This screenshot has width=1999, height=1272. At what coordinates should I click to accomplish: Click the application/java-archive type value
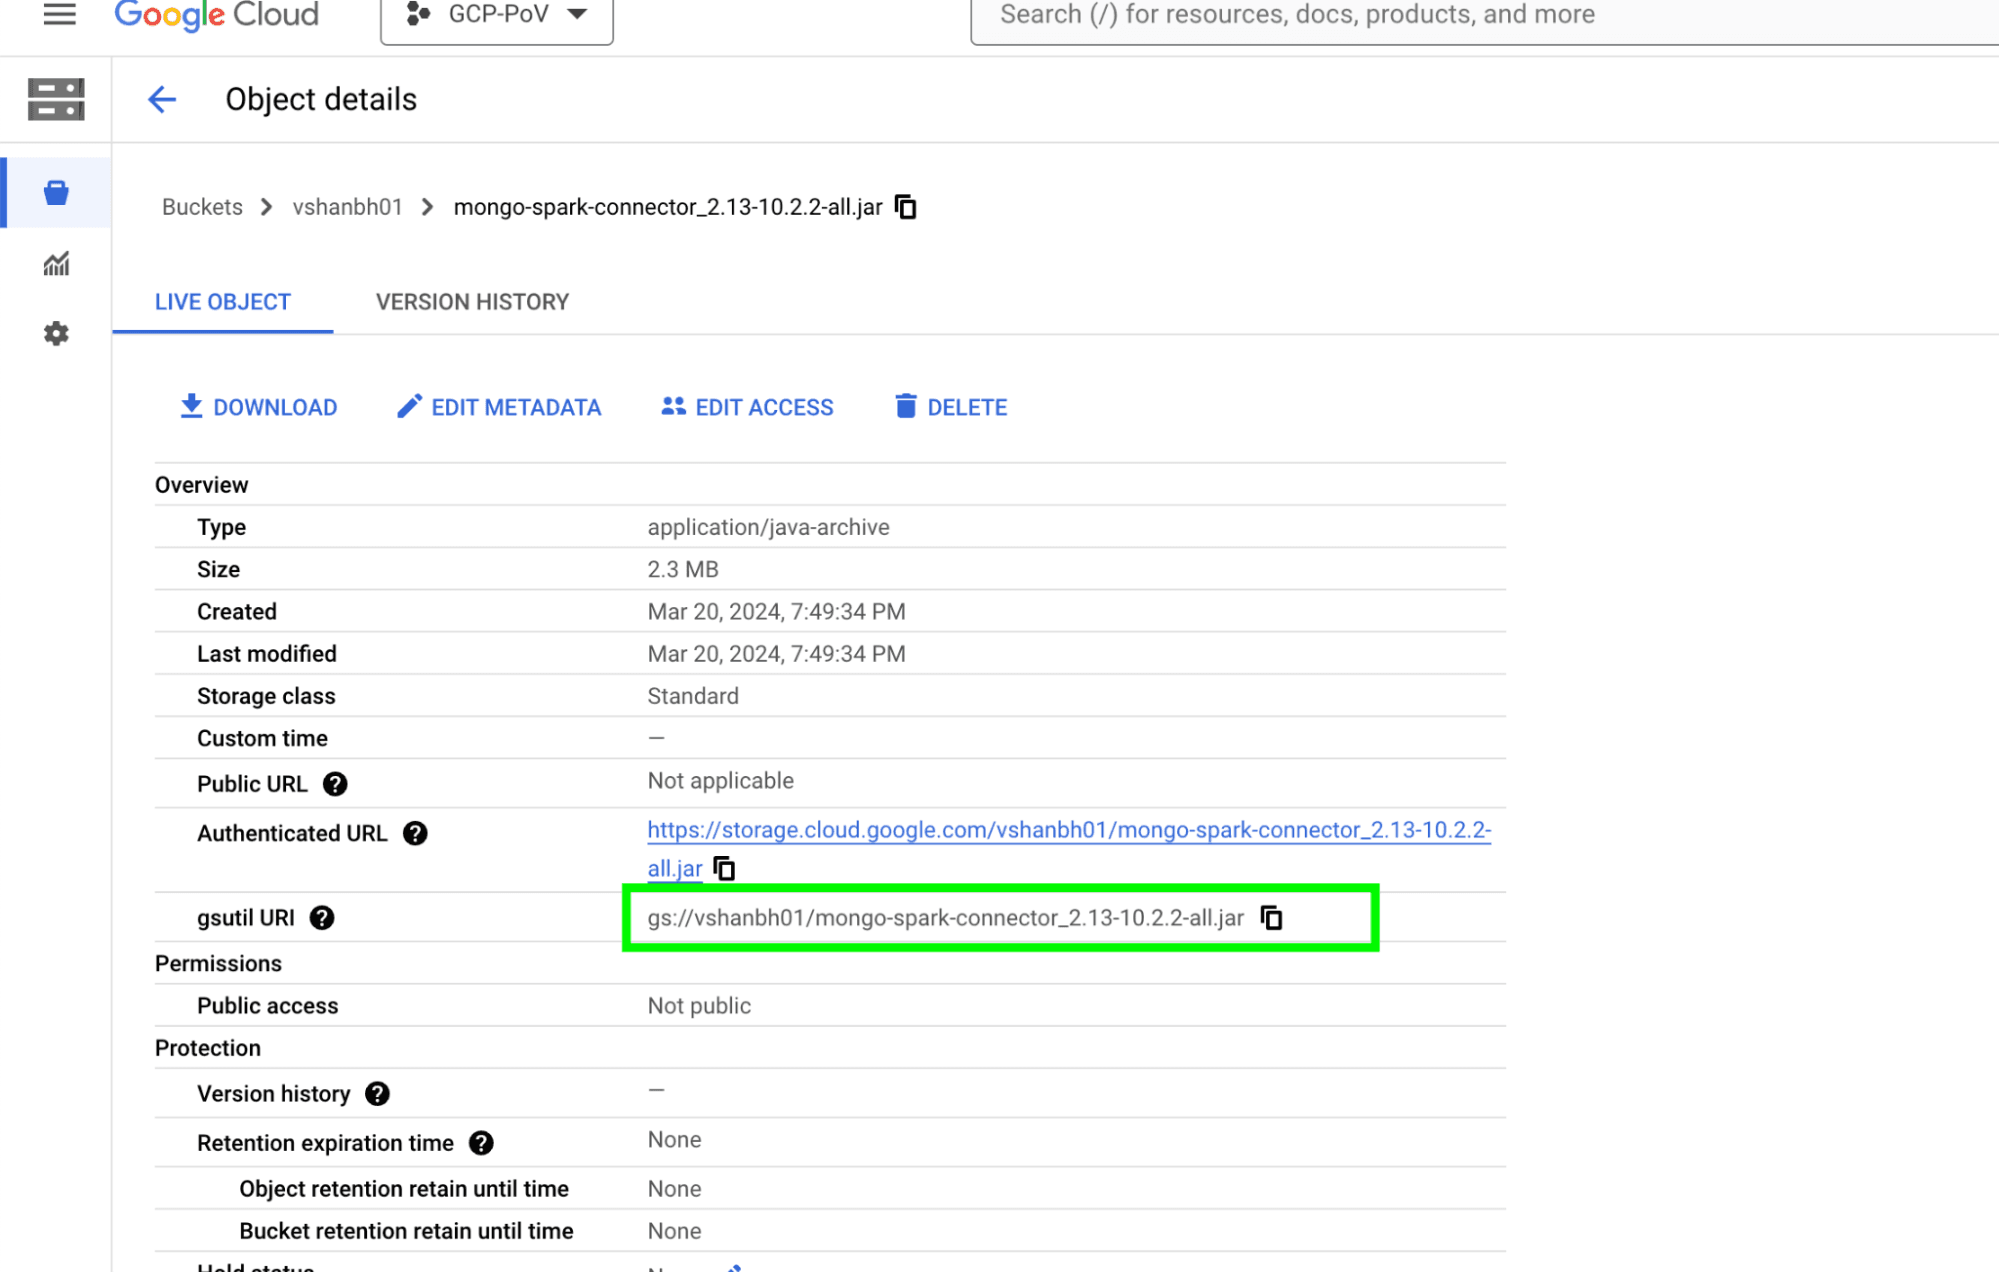pos(768,527)
